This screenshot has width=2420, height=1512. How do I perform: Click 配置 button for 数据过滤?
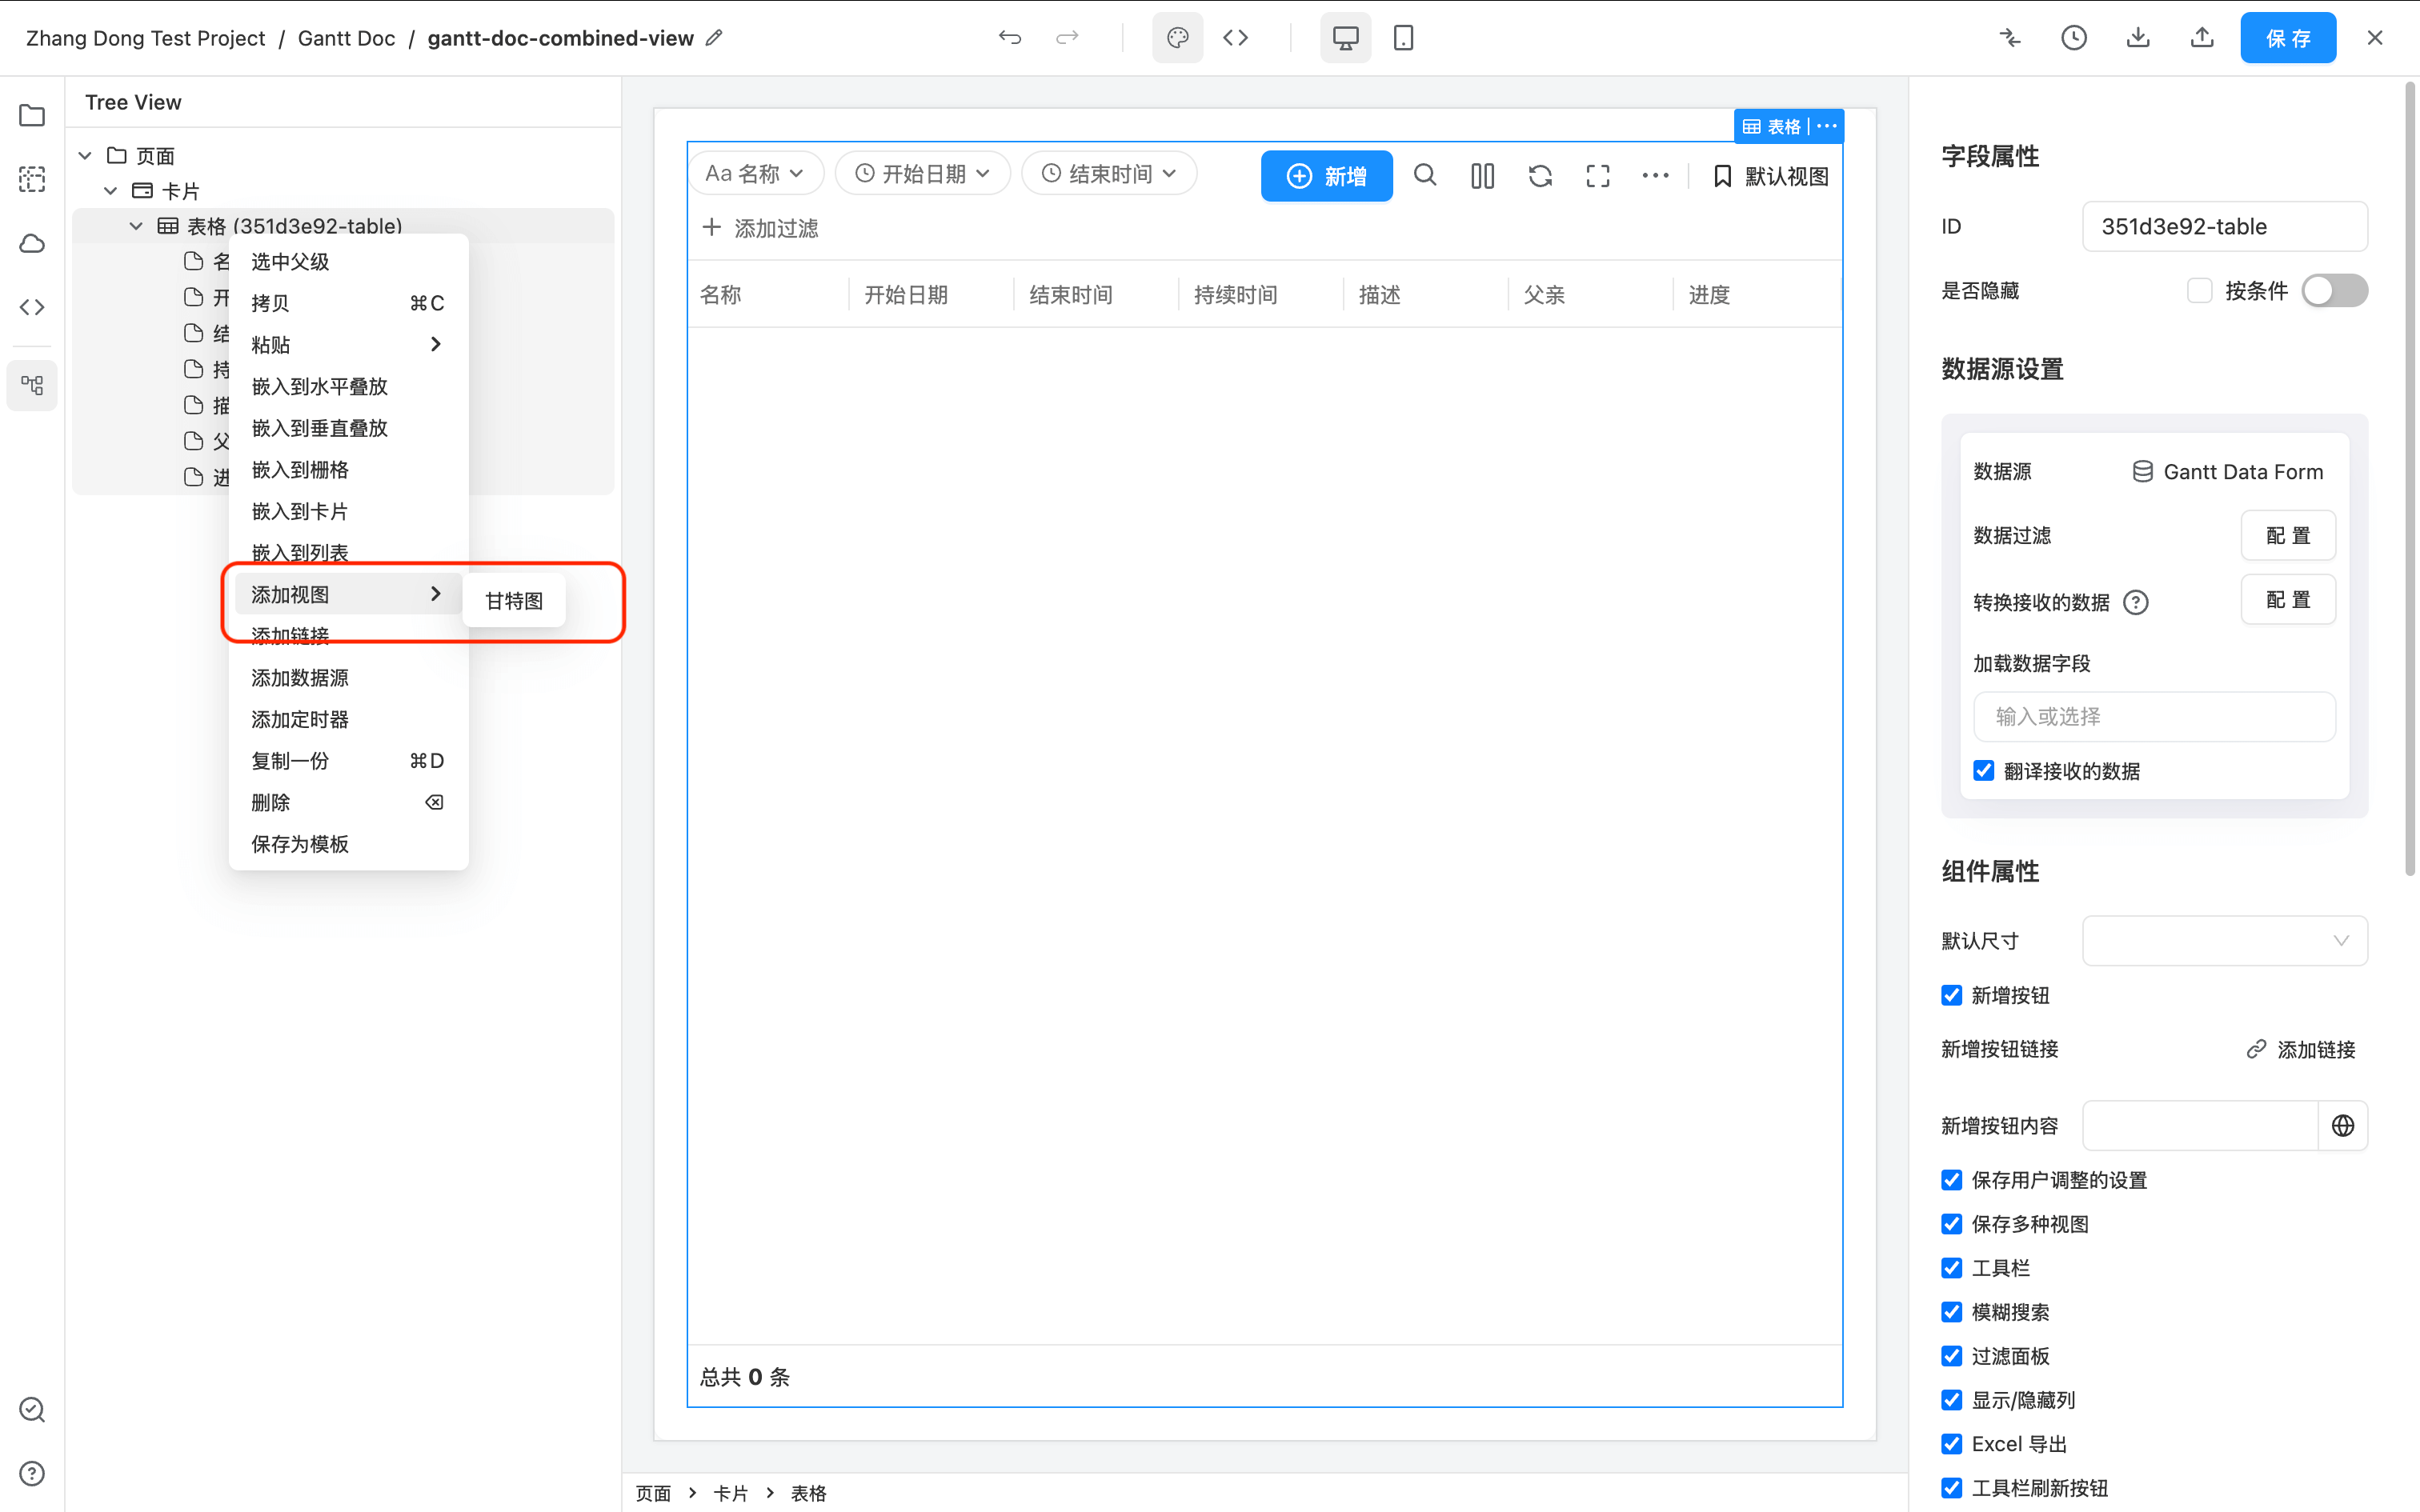pyautogui.click(x=2288, y=536)
